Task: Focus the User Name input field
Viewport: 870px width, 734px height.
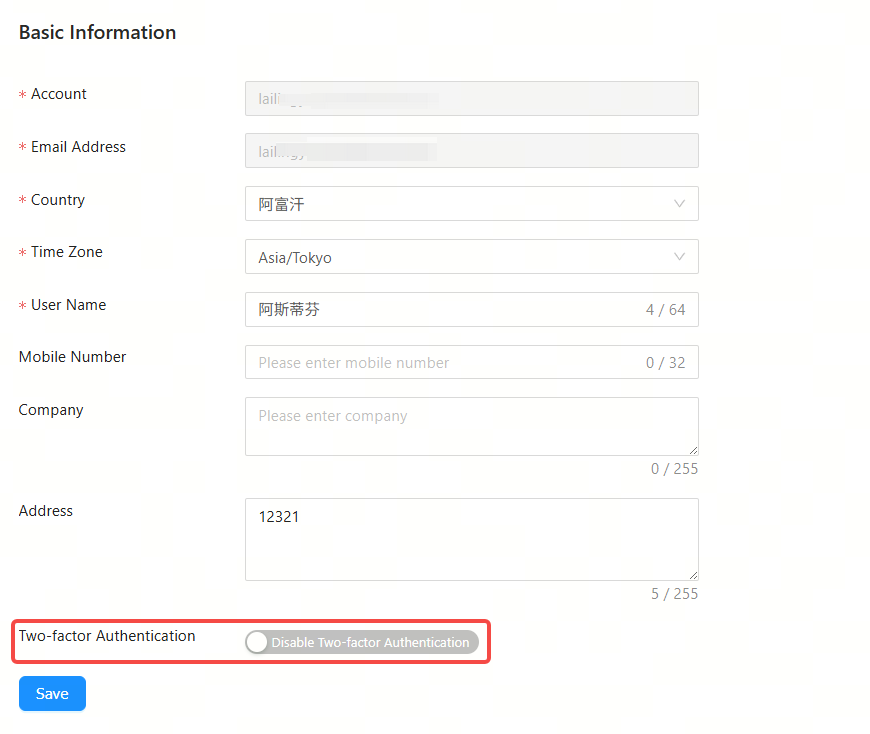Action: click(x=440, y=310)
